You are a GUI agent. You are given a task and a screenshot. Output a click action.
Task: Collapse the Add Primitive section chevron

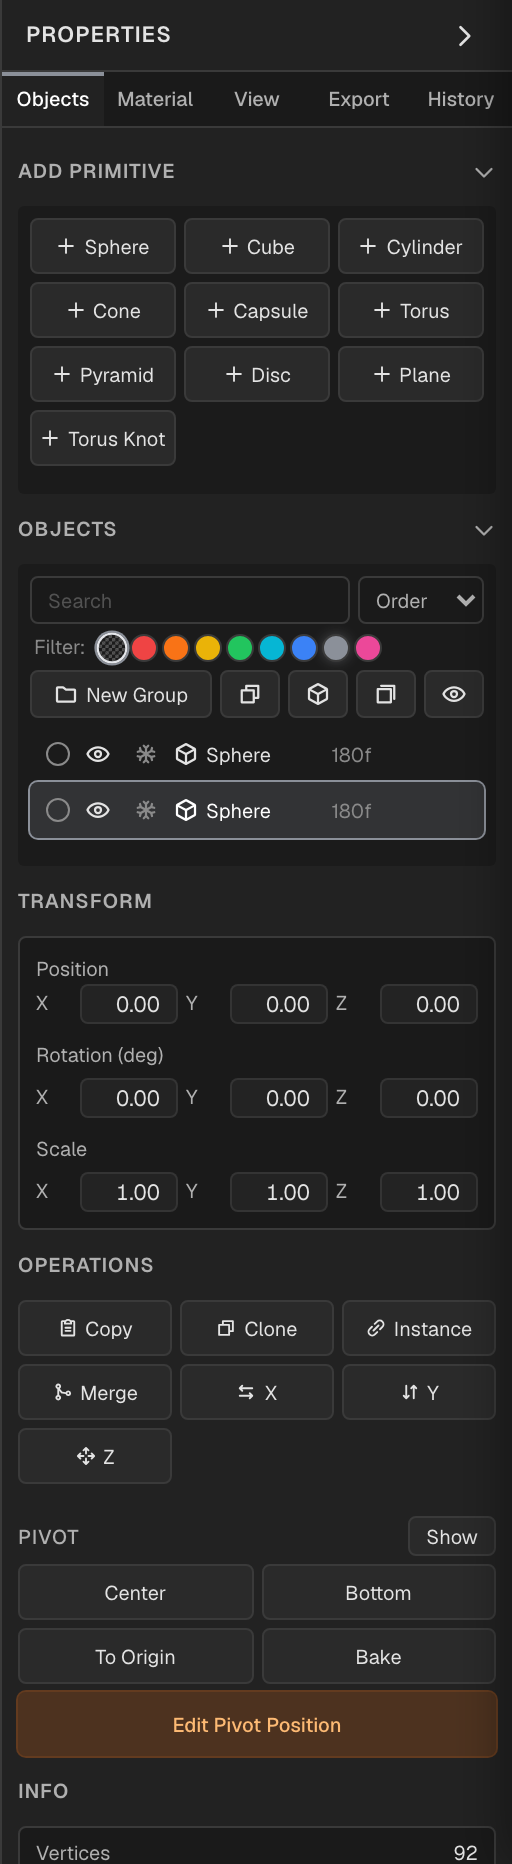tap(484, 172)
